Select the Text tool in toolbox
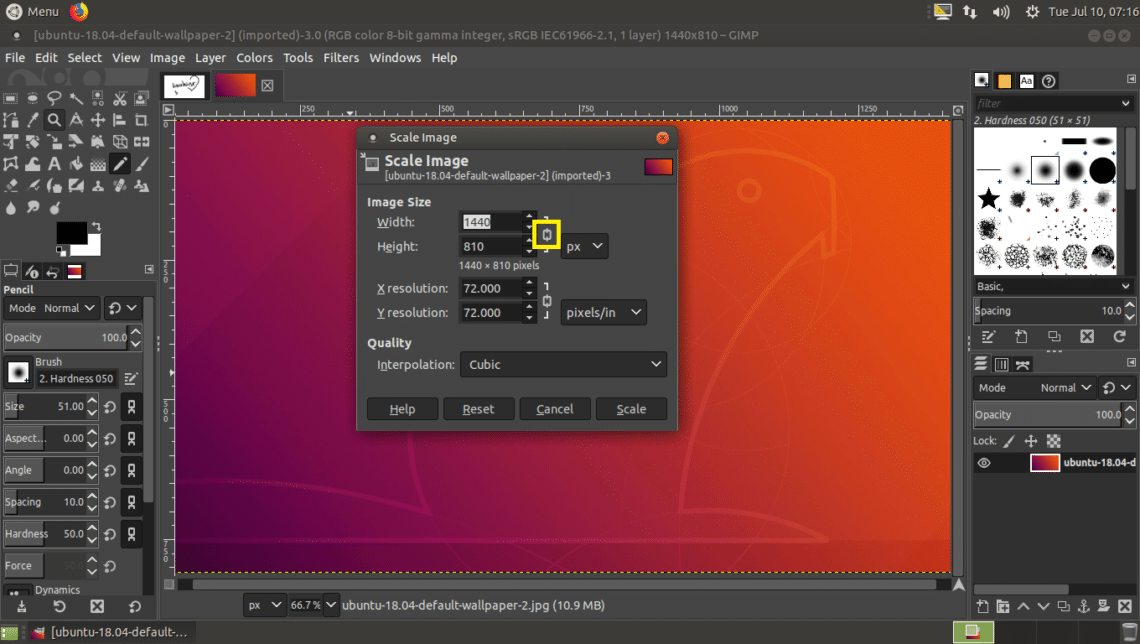The height and width of the screenshot is (644, 1140). [54, 164]
